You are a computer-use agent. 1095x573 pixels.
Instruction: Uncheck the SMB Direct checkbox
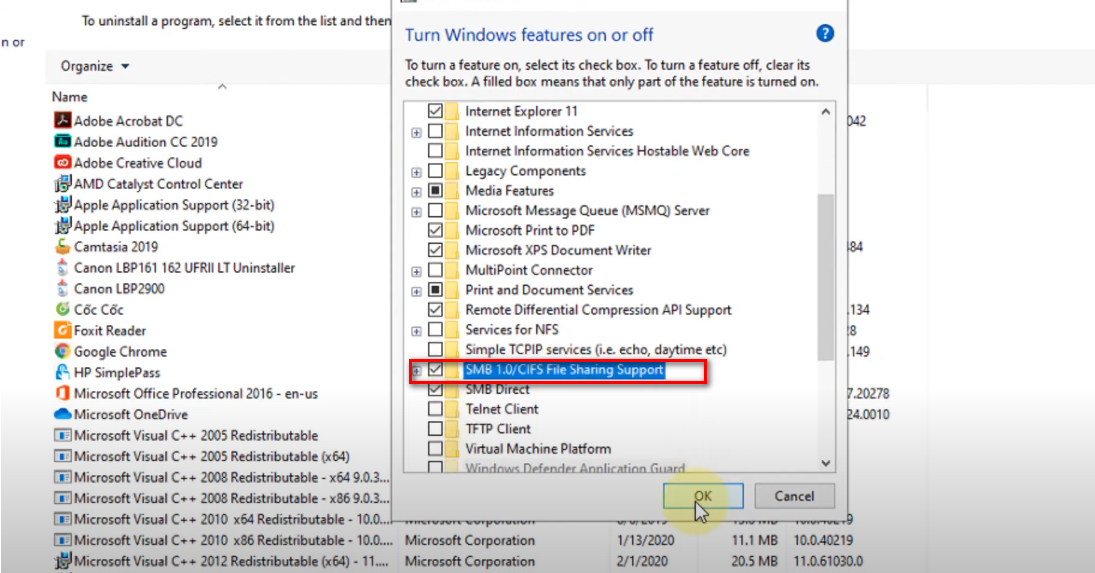[x=435, y=389]
